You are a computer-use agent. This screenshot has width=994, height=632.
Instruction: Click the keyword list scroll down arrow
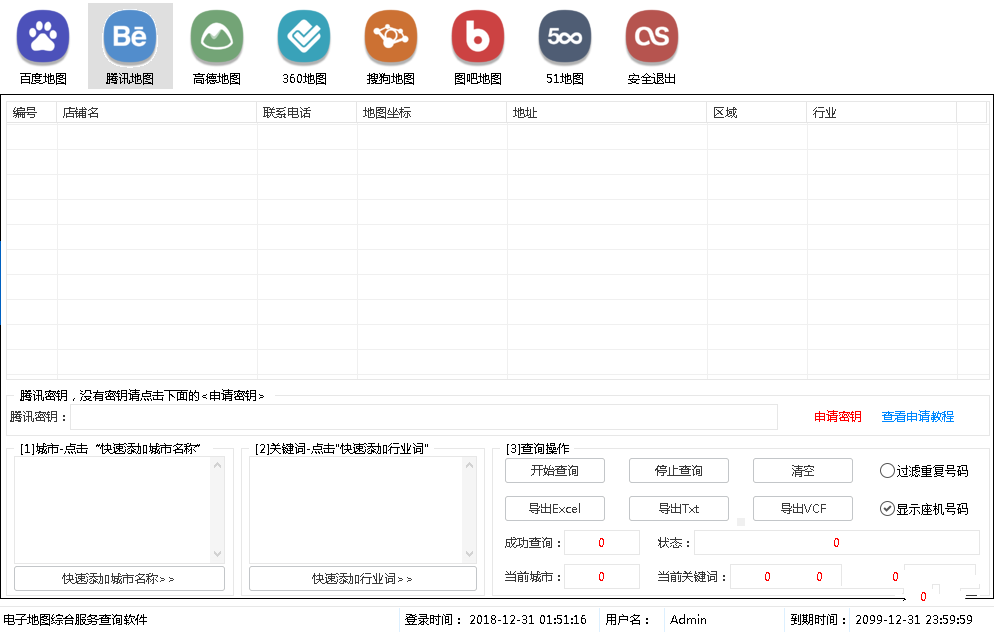pos(470,554)
